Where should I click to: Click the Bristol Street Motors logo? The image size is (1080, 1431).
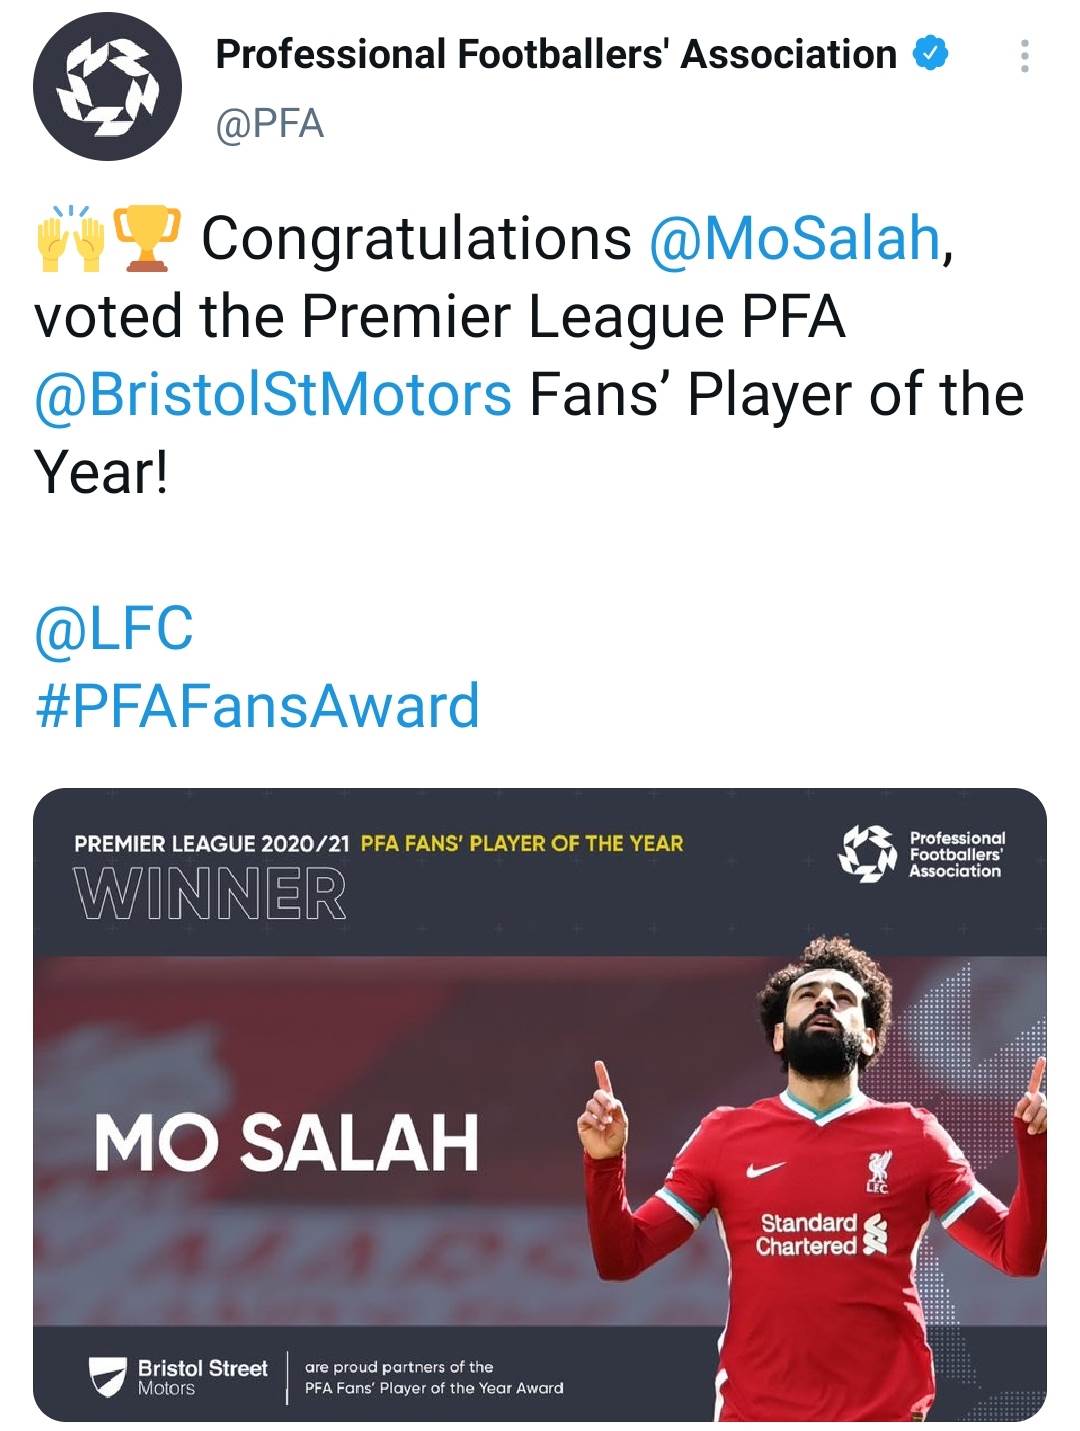[178, 1376]
